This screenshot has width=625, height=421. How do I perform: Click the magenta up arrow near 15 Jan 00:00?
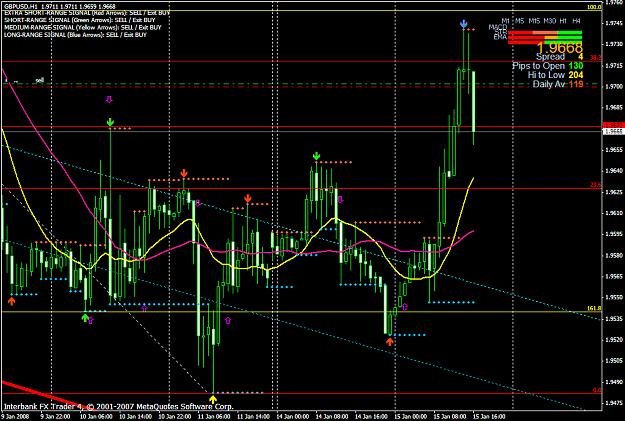(x=405, y=307)
